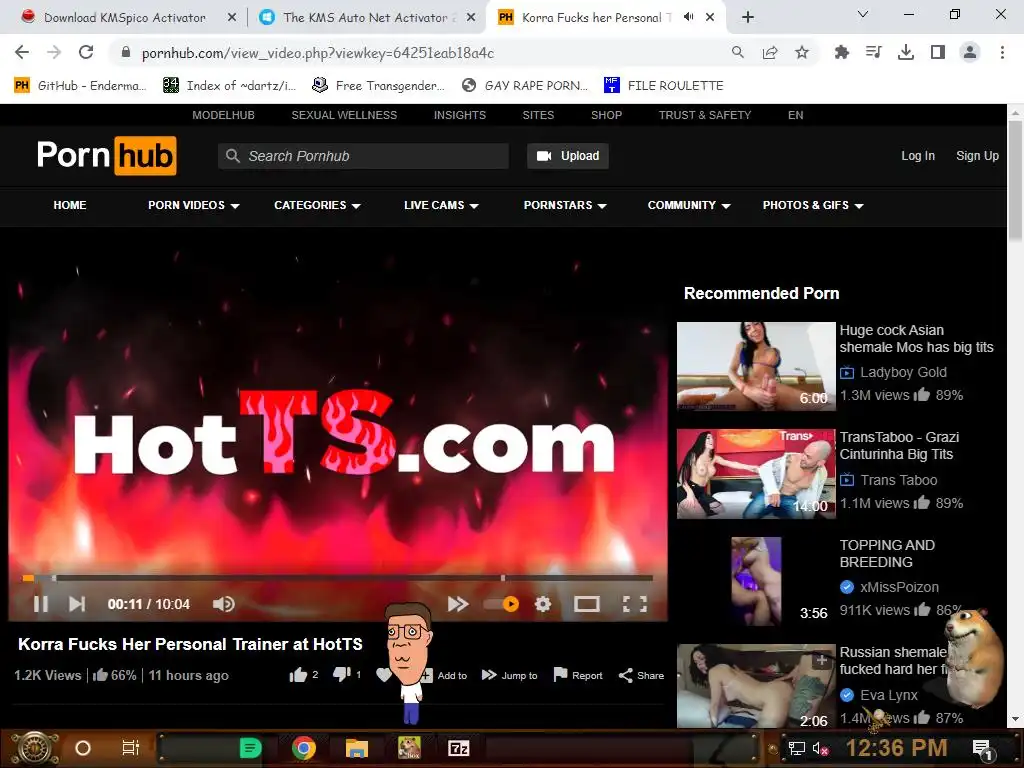Enter fullscreen in the video player
Image resolution: width=1024 pixels, height=768 pixels.
(635, 604)
